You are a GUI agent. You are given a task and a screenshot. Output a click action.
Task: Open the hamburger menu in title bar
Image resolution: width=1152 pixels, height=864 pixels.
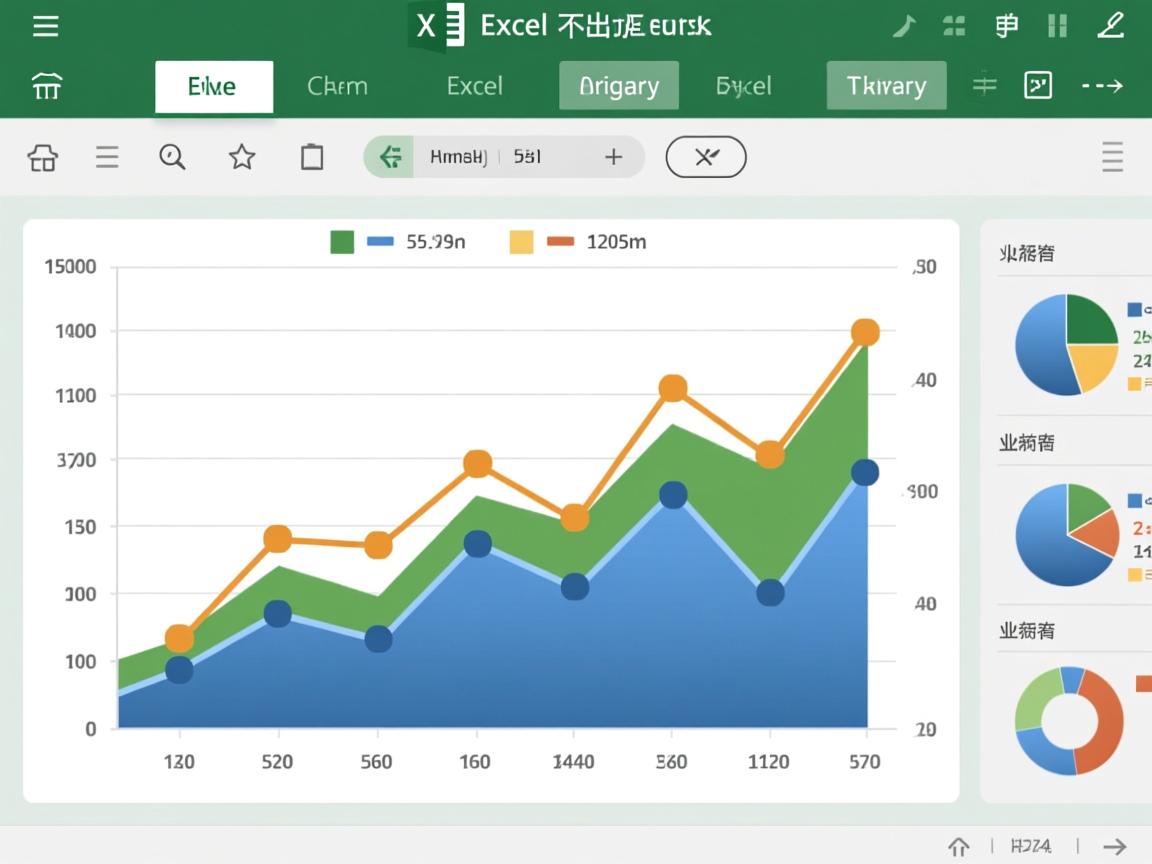coord(45,26)
